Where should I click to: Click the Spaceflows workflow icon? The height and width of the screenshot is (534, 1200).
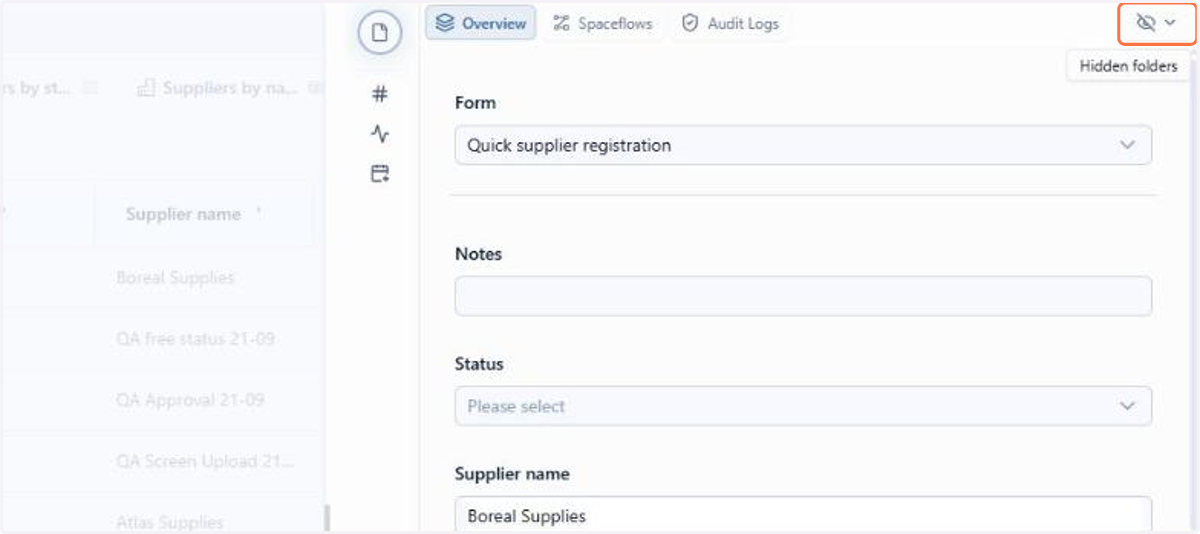click(x=562, y=23)
